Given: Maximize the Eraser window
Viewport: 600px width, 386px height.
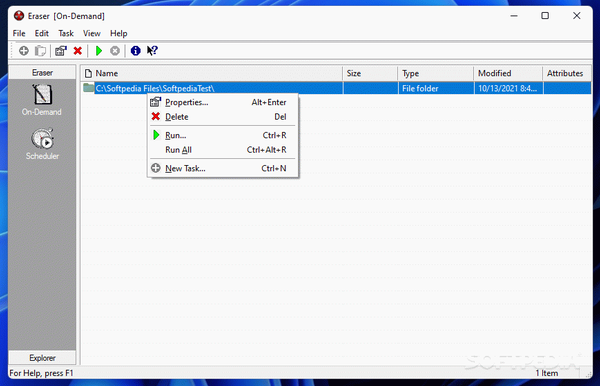Looking at the screenshot, I should pyautogui.click(x=545, y=16).
